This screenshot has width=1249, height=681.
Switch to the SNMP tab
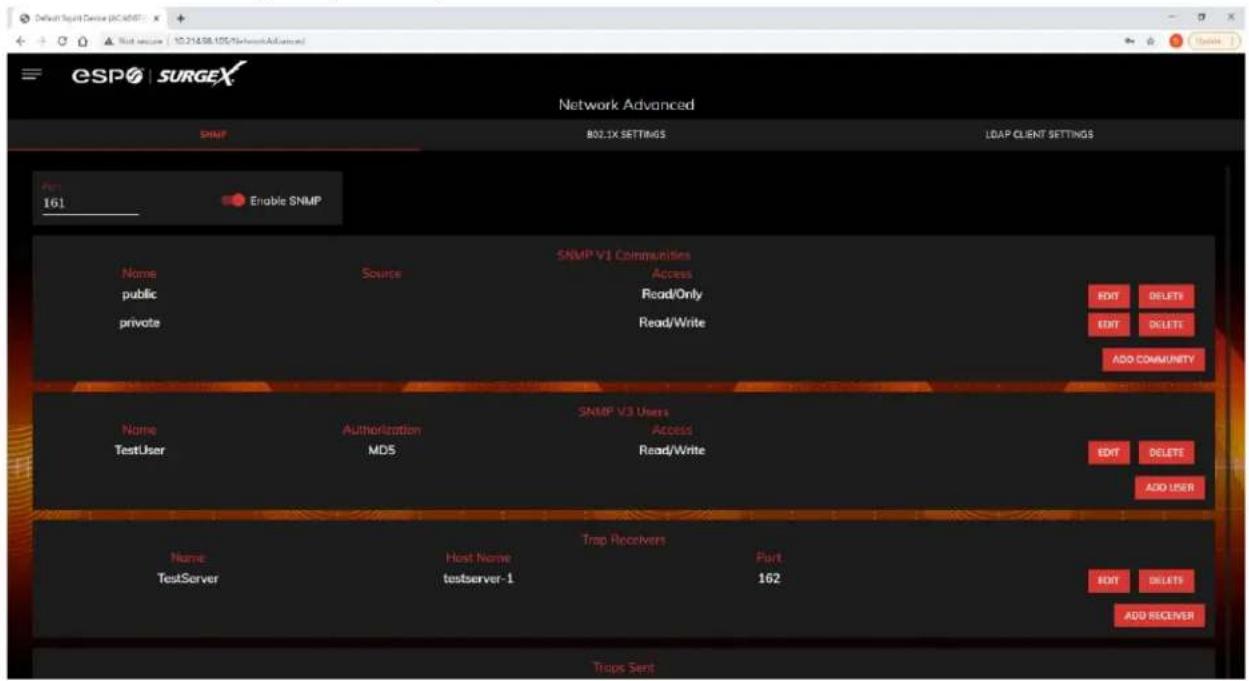click(213, 135)
